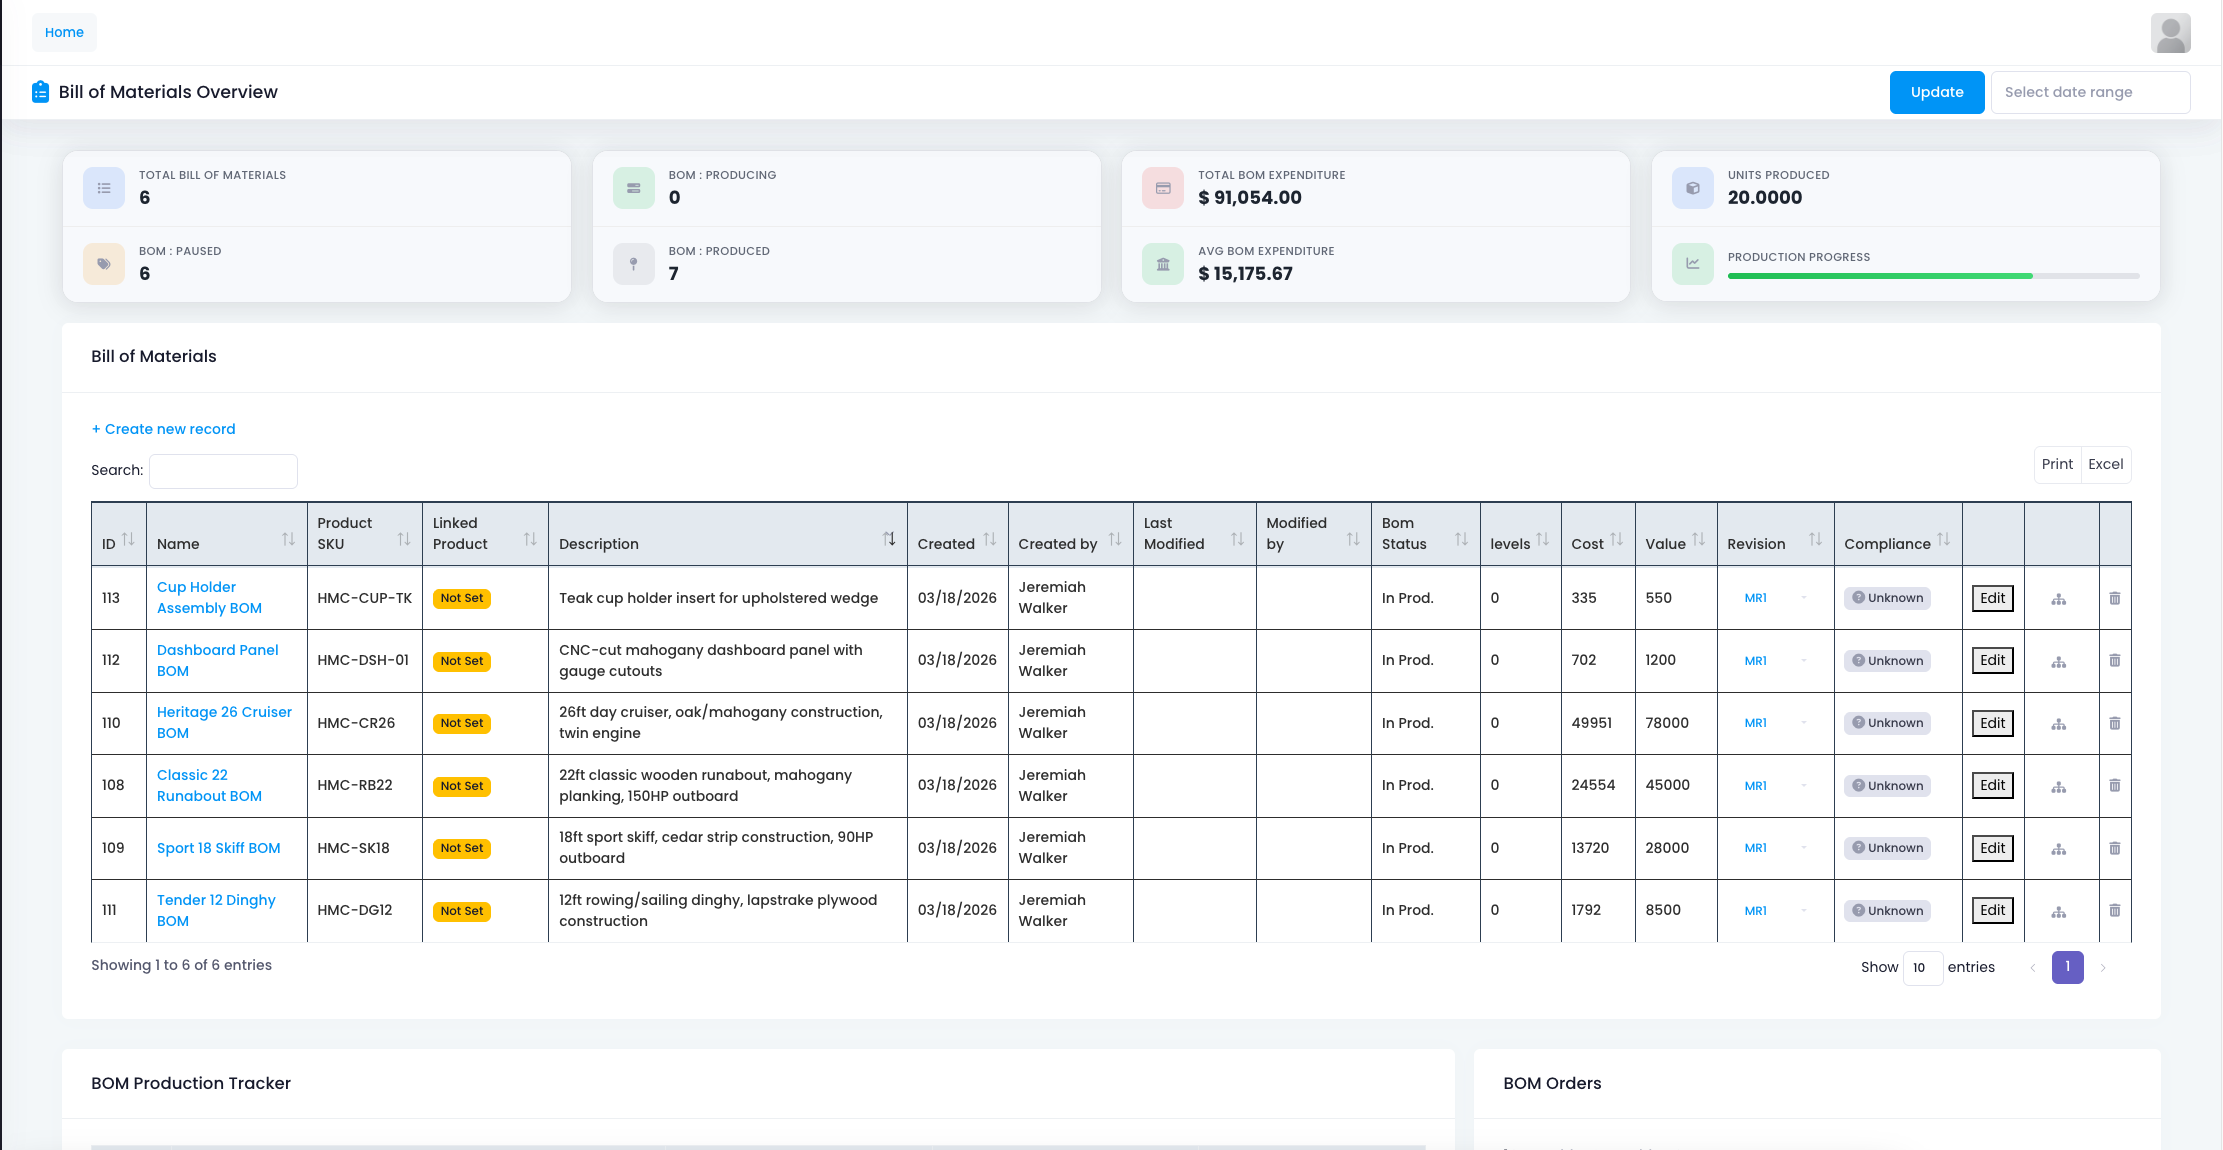Open hierarchy tree for Heritage 26 Cruiser BOM
The width and height of the screenshot is (2223, 1150).
(x=2058, y=723)
